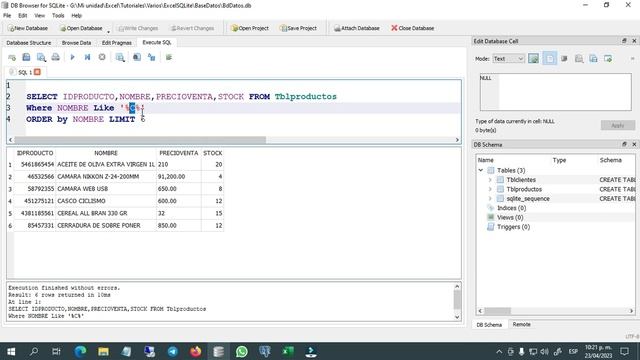
Task: Open WhatsApp from the taskbar
Action: click(x=242, y=351)
